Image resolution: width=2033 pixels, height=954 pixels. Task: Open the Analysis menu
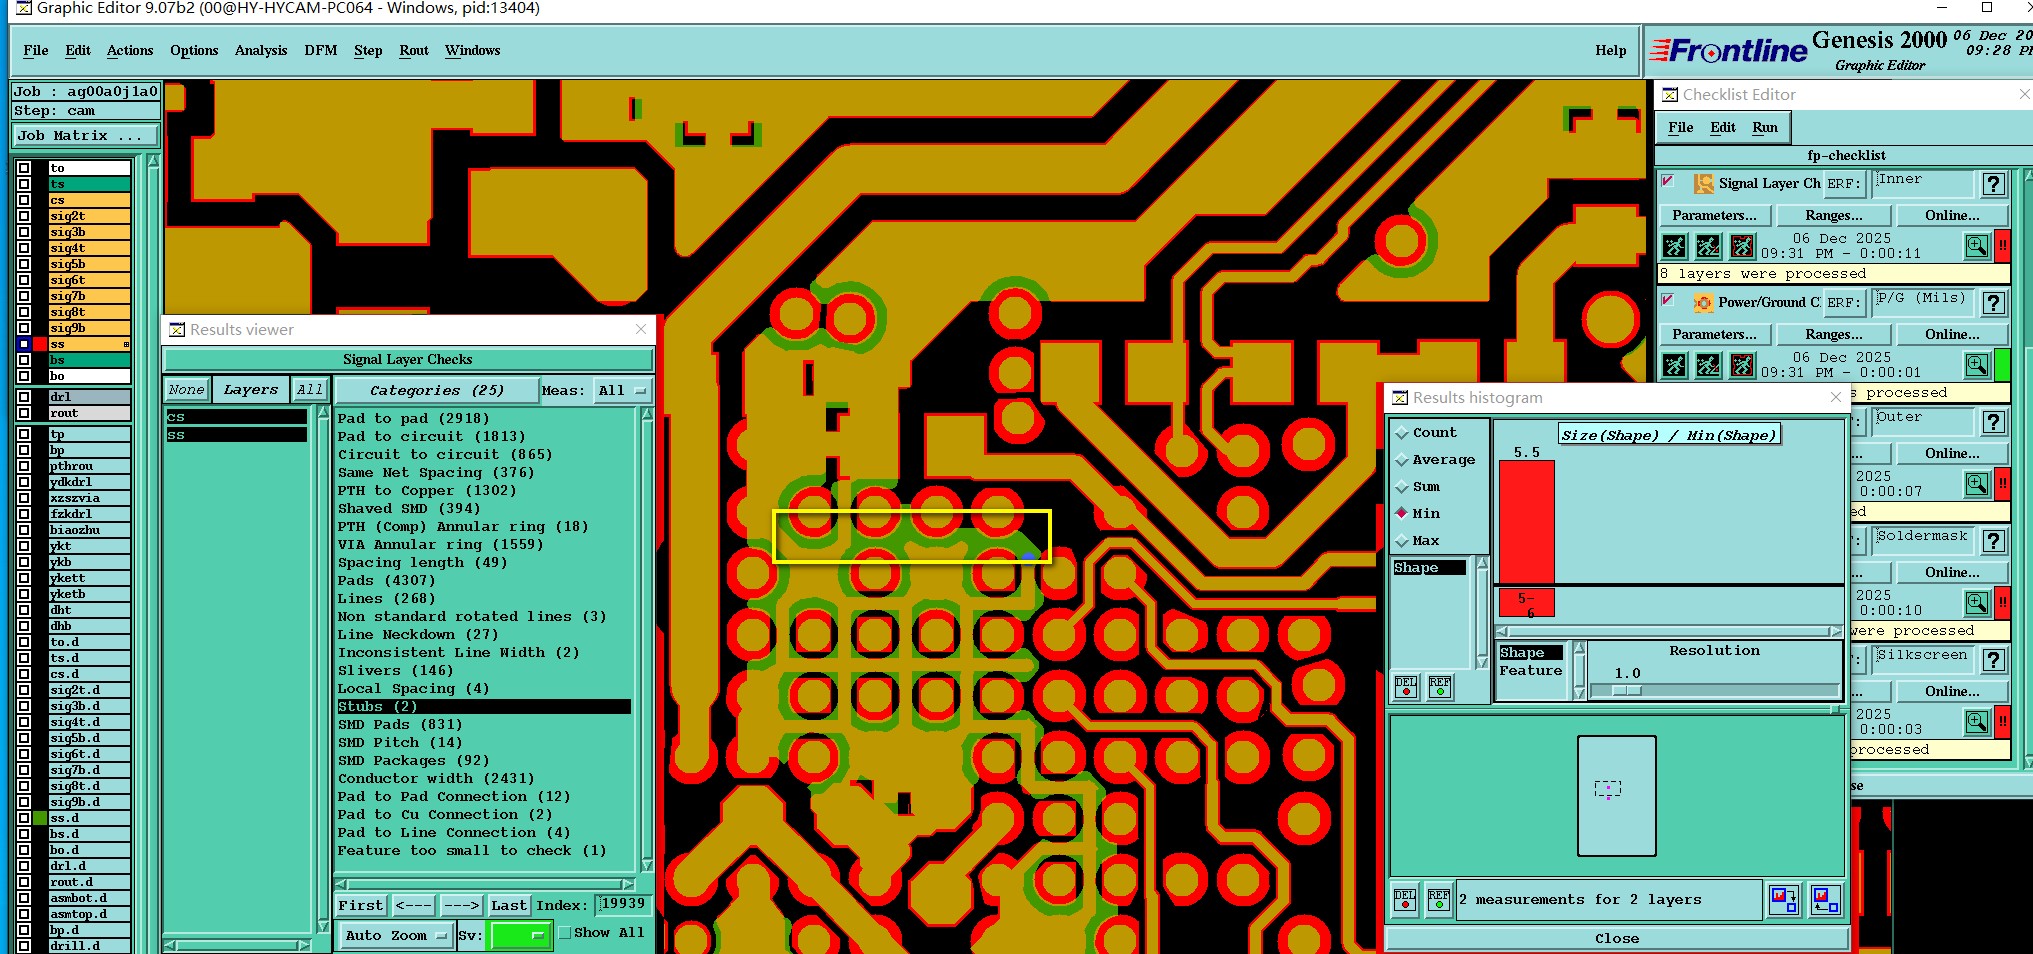(261, 50)
